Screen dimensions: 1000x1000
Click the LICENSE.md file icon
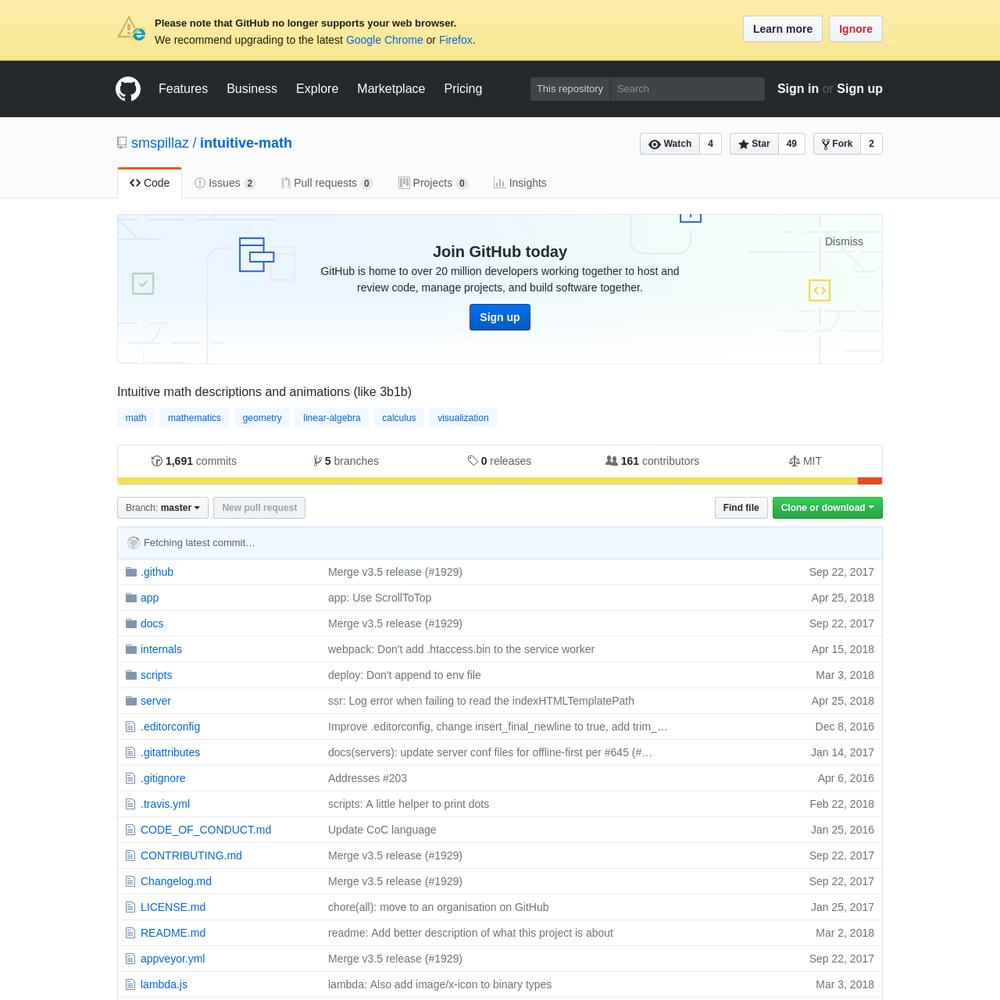(x=131, y=907)
